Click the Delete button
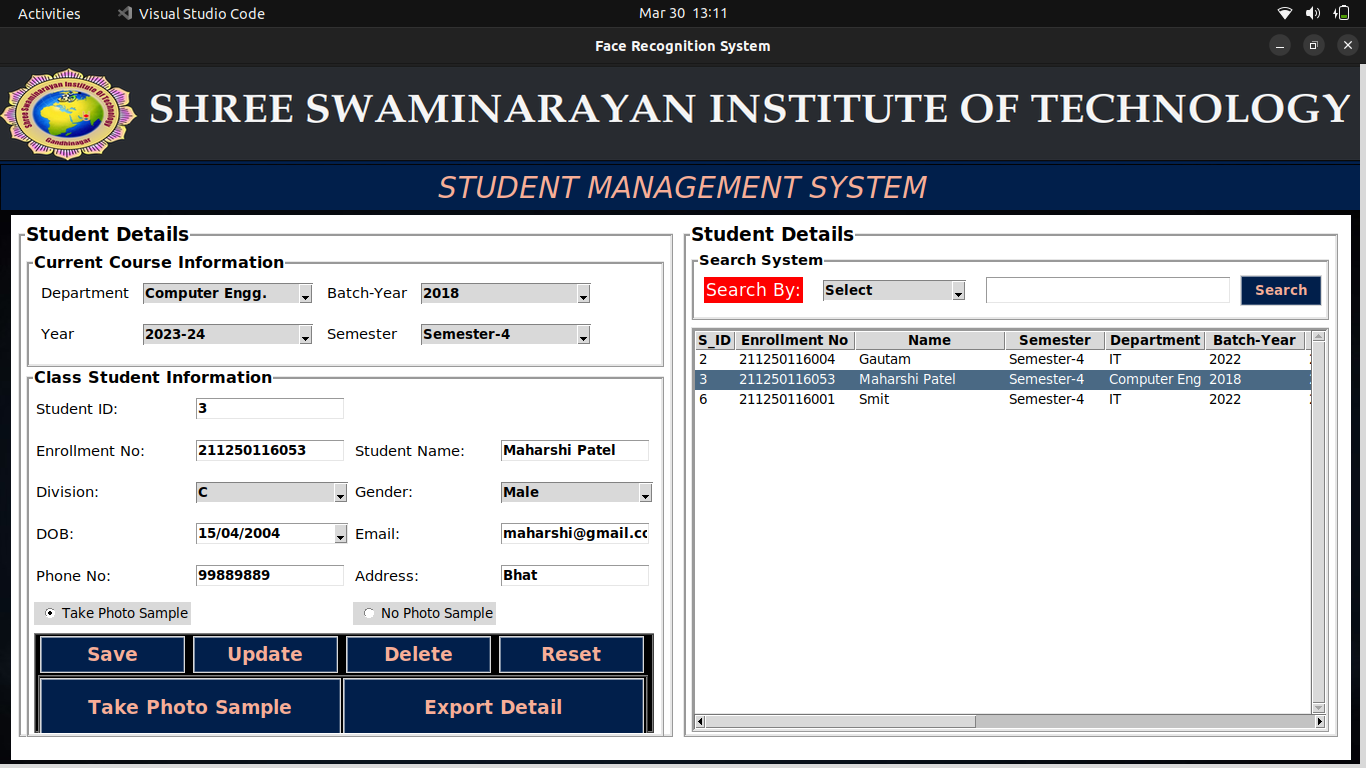Image resolution: width=1366 pixels, height=768 pixels. pos(418,654)
